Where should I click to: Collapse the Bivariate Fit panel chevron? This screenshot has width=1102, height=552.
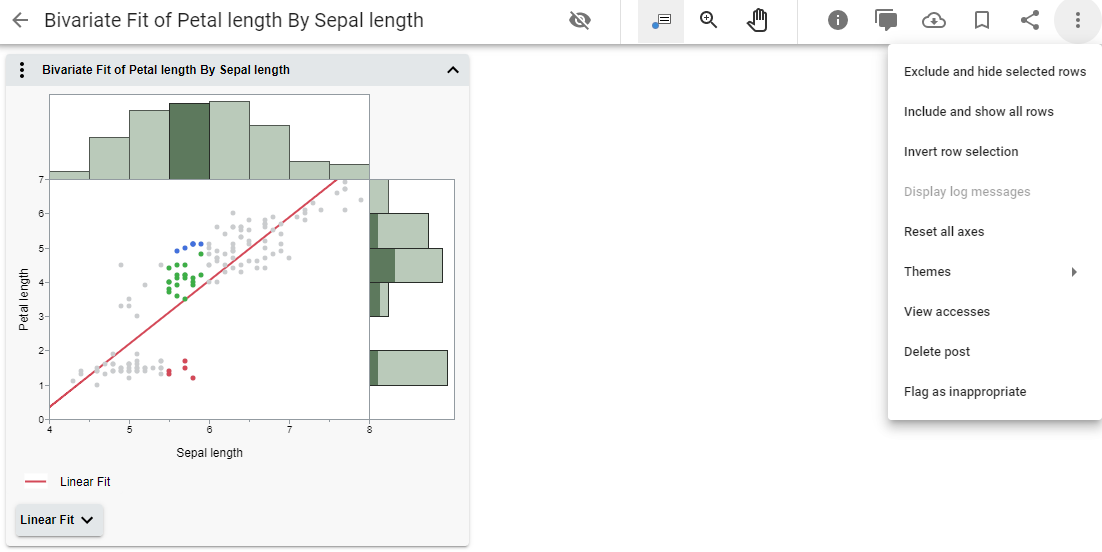point(452,70)
